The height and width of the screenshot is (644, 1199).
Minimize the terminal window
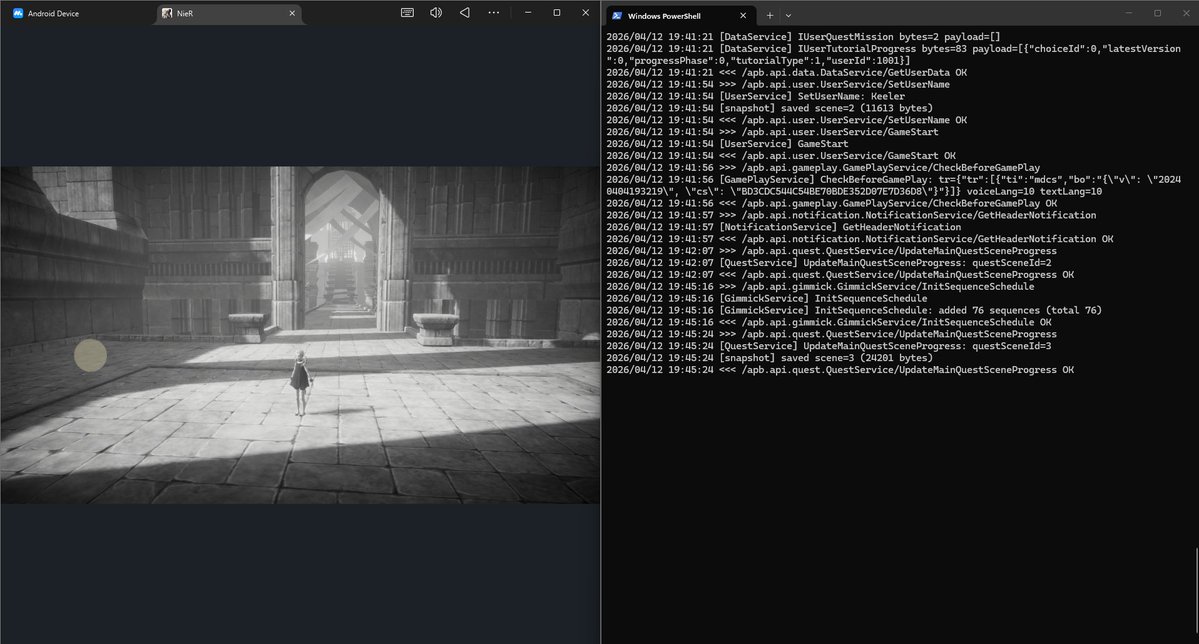[1129, 13]
